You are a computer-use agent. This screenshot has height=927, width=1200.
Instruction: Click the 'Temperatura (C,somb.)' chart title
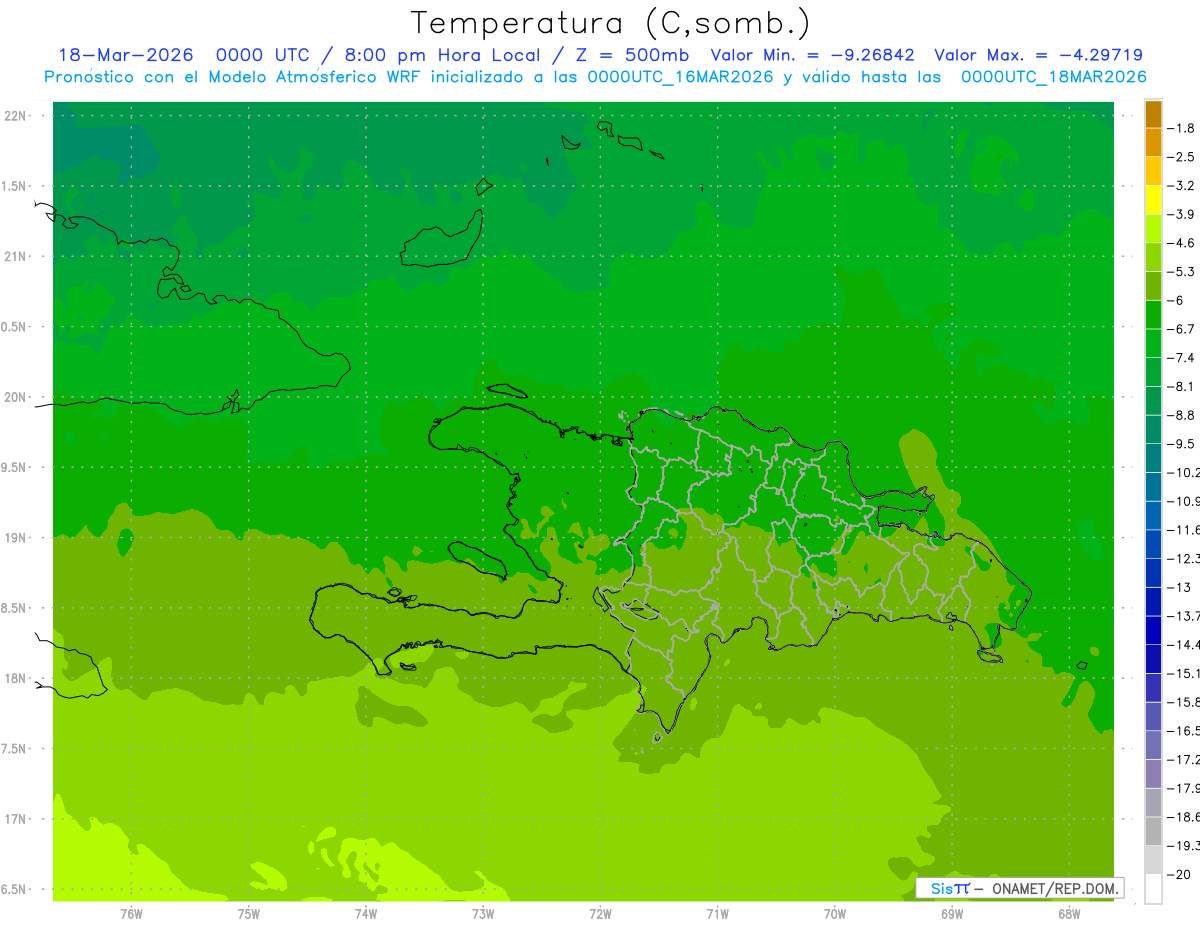click(x=610, y=24)
